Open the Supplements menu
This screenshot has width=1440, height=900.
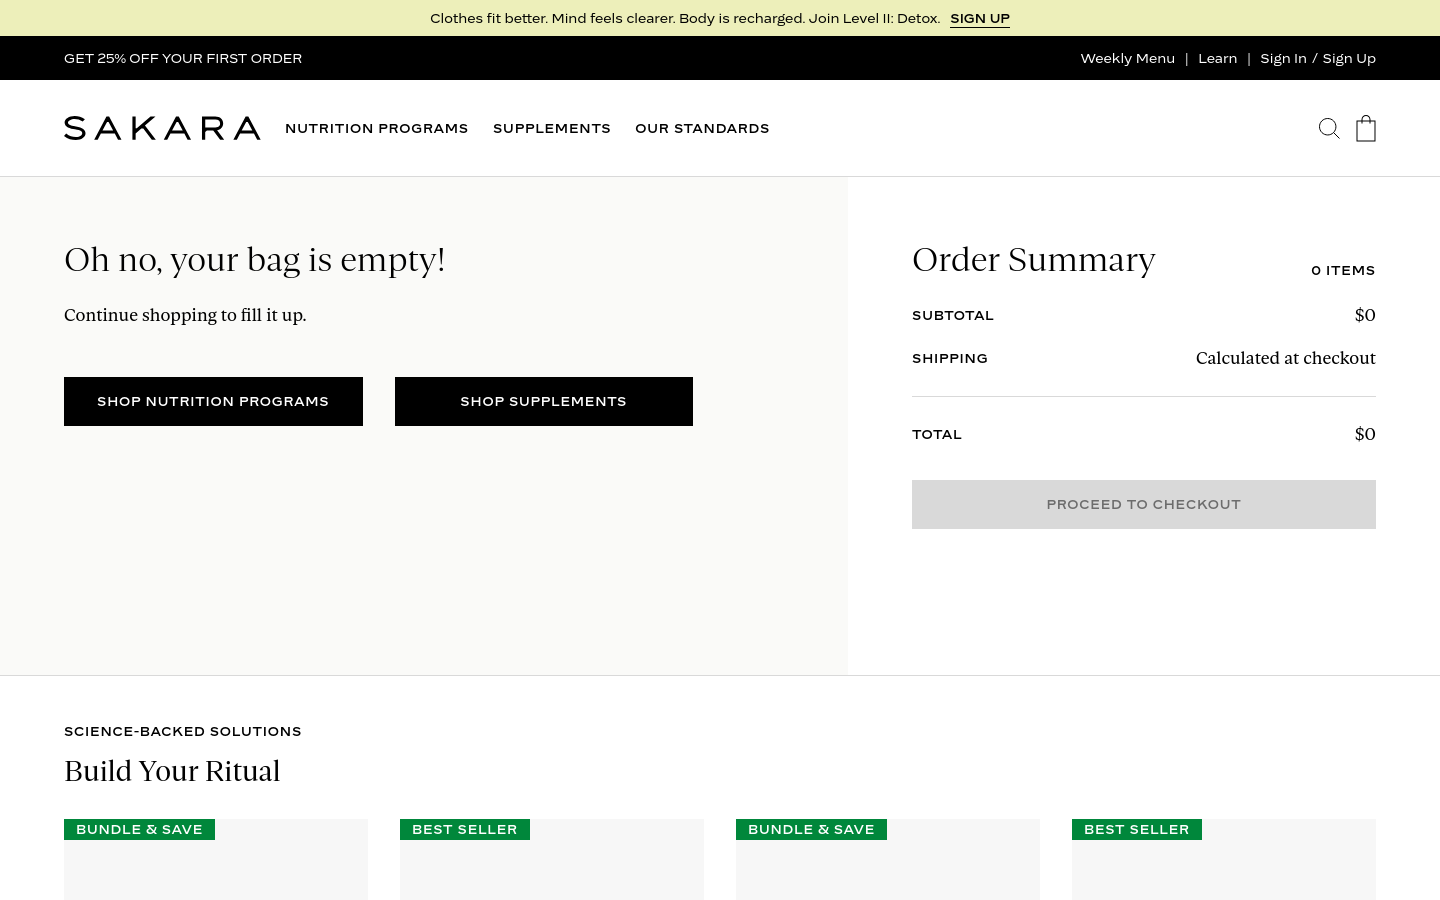pyautogui.click(x=552, y=128)
